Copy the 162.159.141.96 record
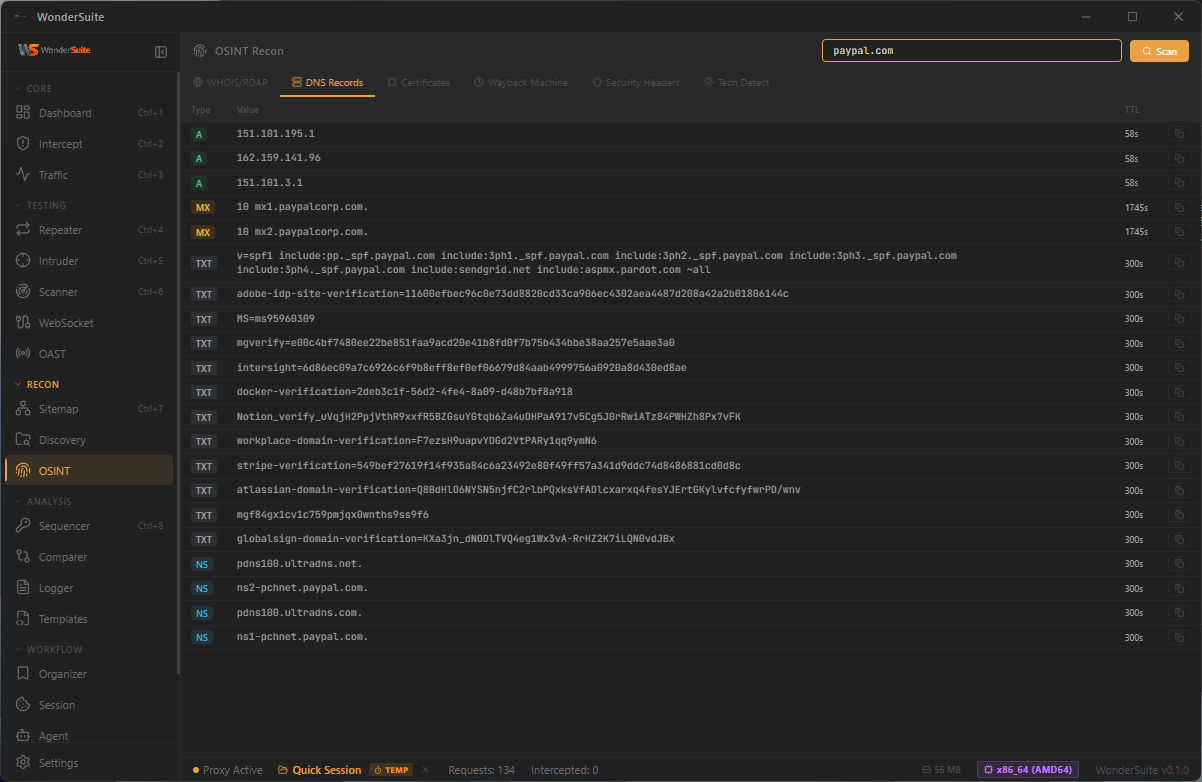The image size is (1202, 782). click(x=1180, y=158)
